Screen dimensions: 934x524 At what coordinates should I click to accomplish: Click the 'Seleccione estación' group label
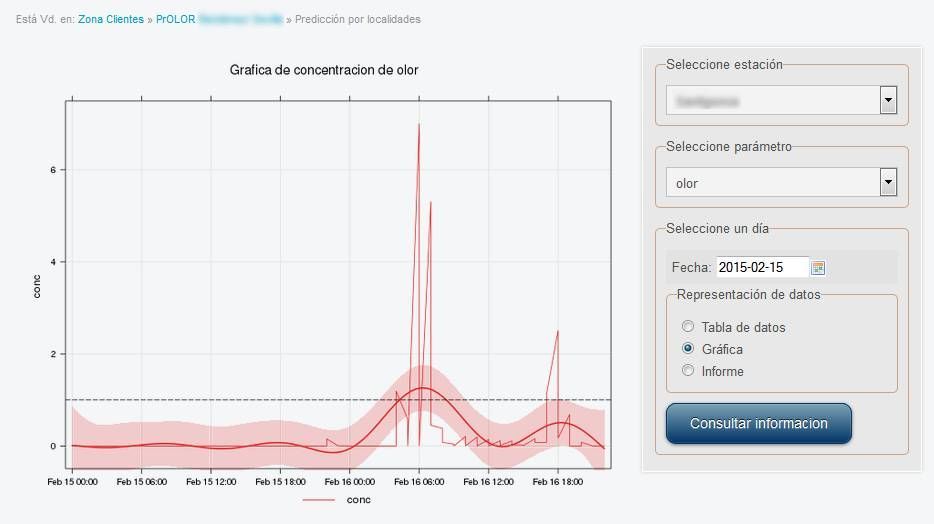click(x=724, y=64)
